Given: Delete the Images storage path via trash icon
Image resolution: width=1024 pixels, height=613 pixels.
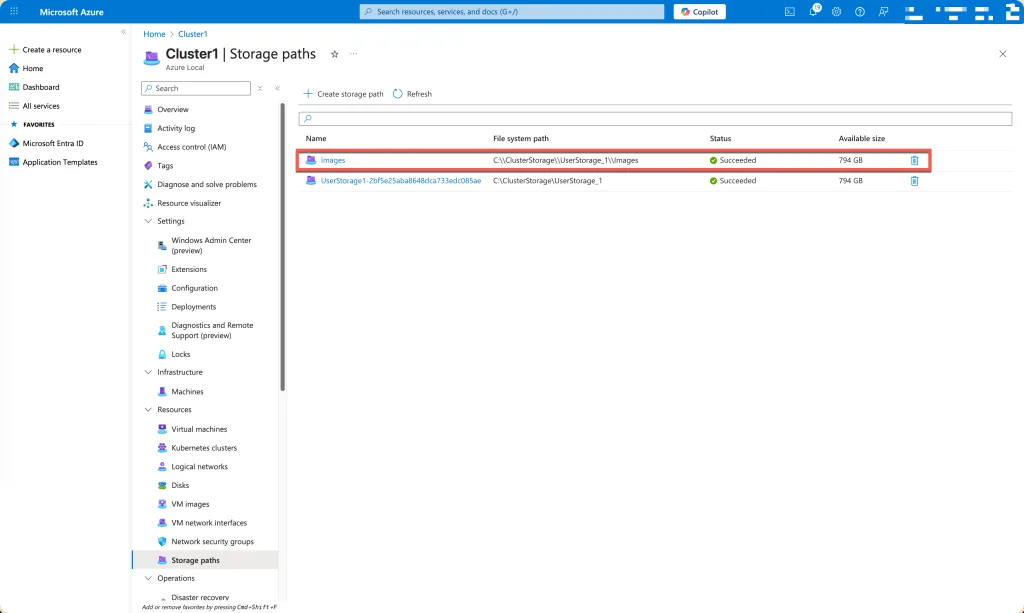Looking at the screenshot, I should (914, 160).
